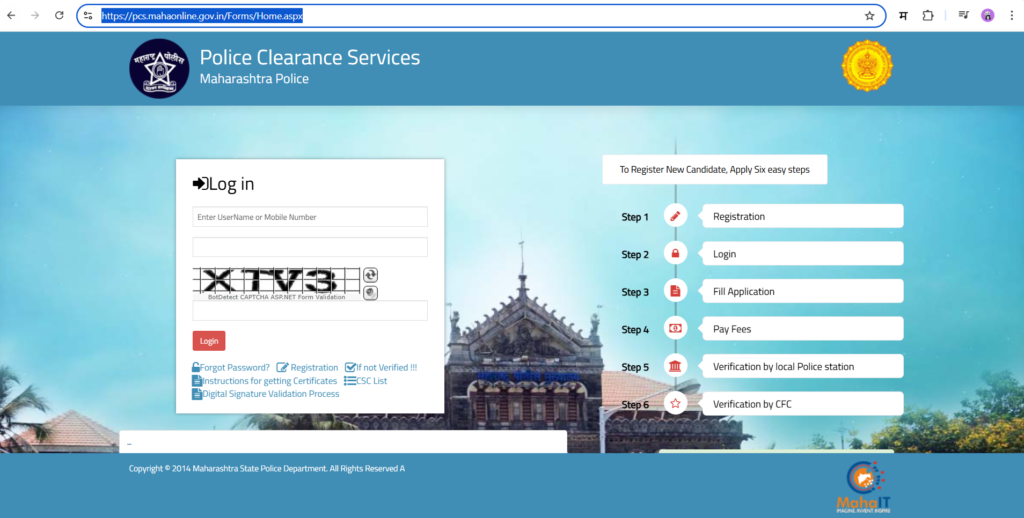Click the Maharashtra Police emblem logo
1024x518 pixels.
(159, 68)
